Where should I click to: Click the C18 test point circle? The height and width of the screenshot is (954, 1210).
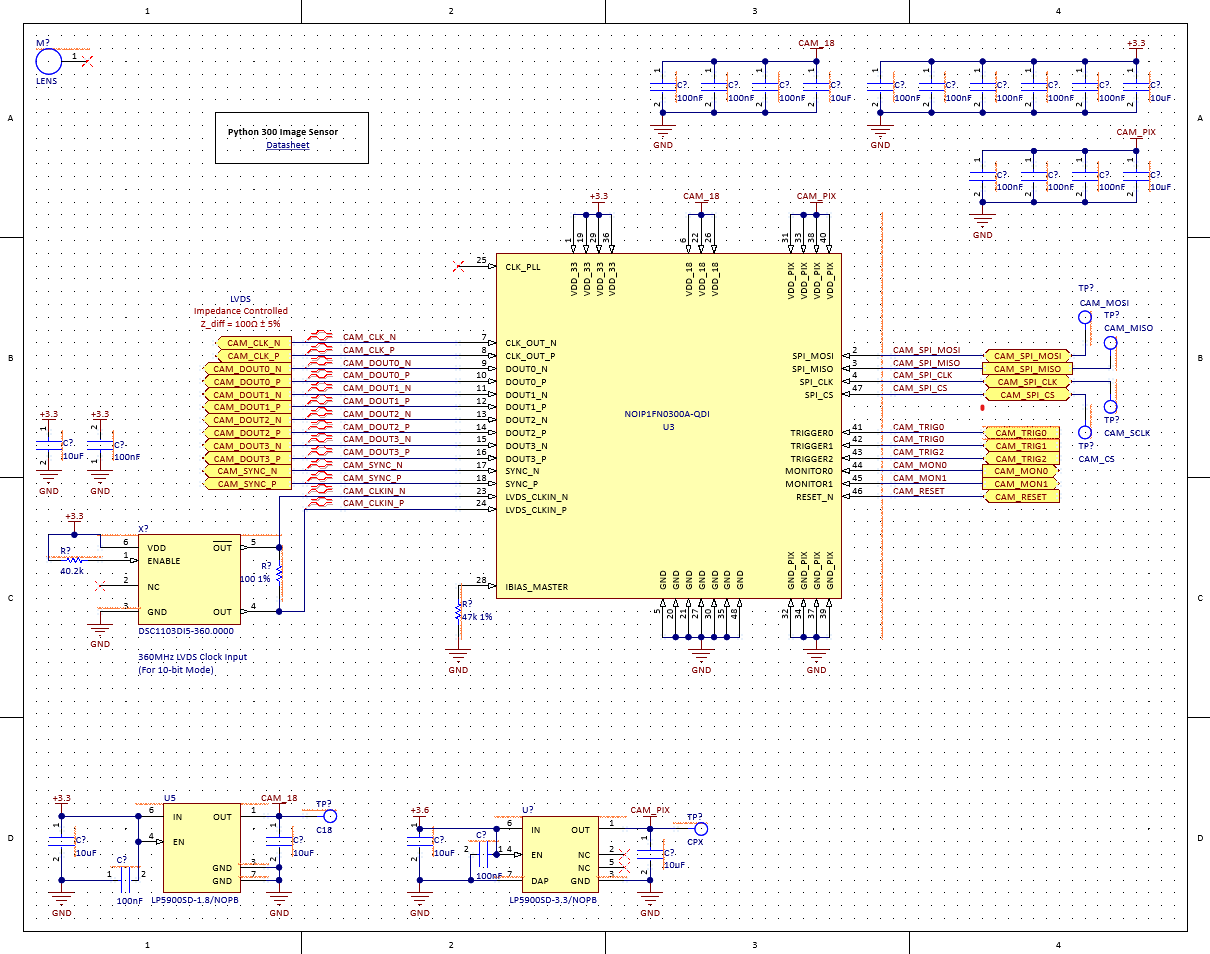331,815
